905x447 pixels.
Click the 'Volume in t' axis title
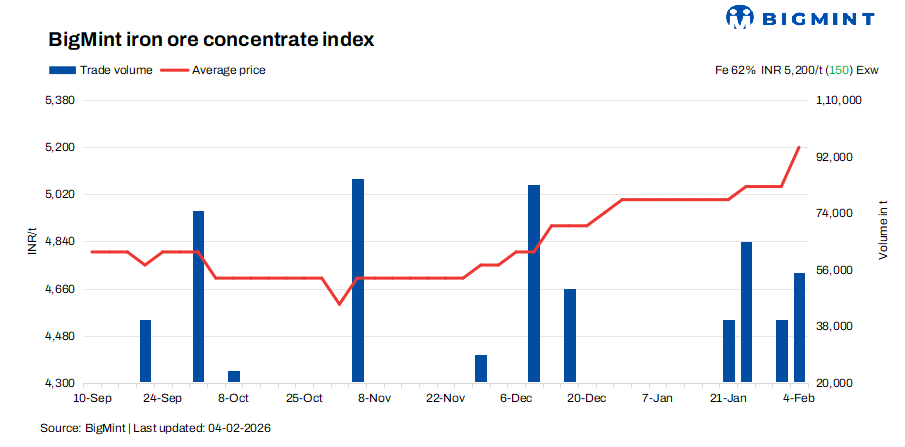[x=883, y=231]
